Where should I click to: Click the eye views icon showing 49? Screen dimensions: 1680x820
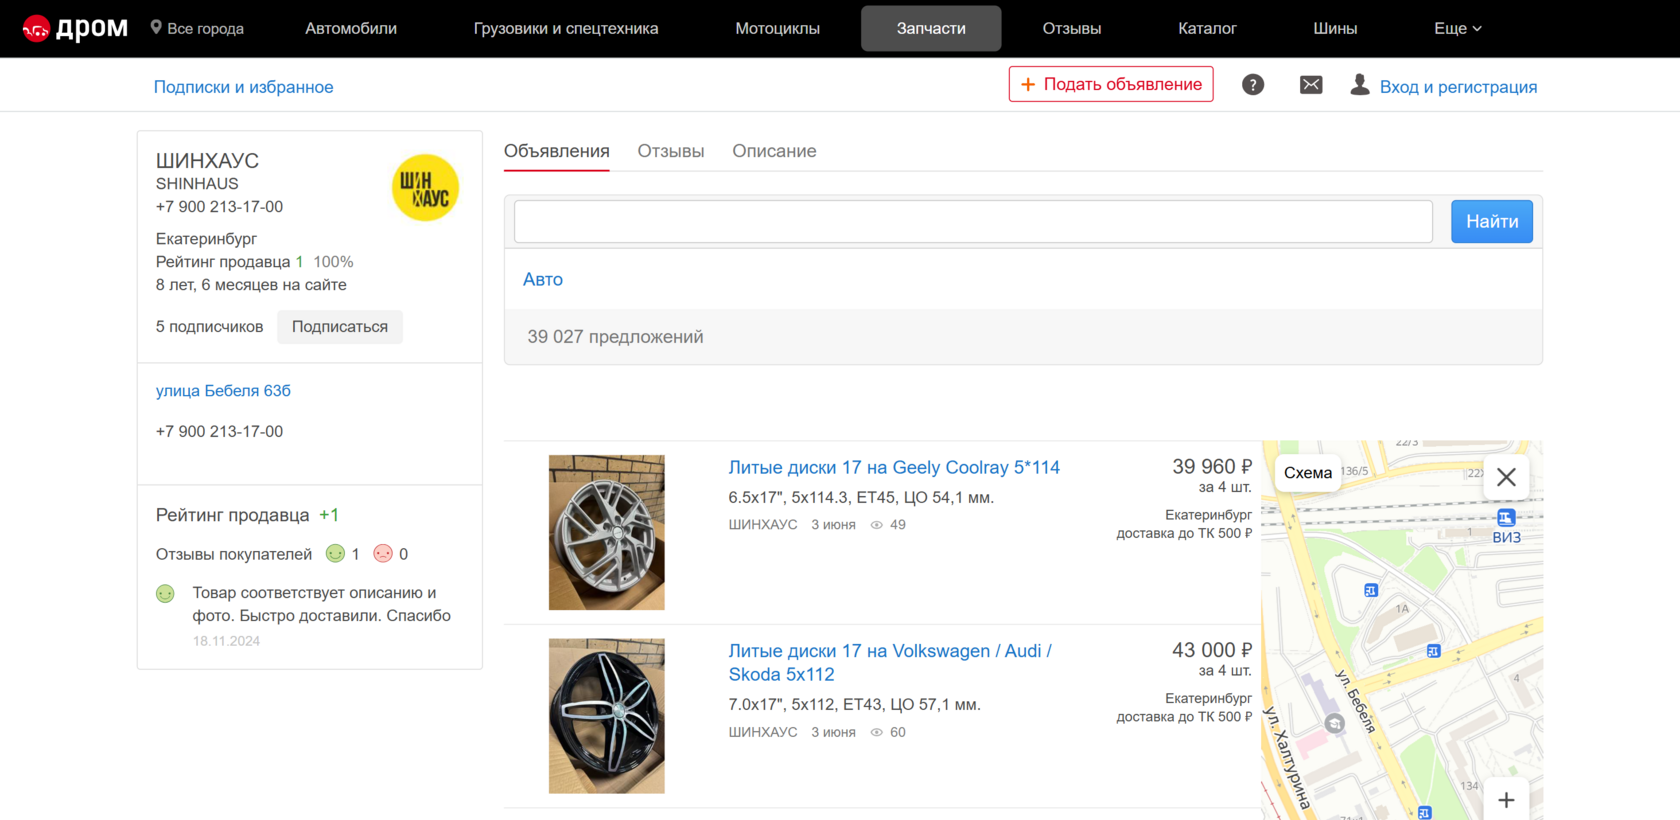point(876,525)
